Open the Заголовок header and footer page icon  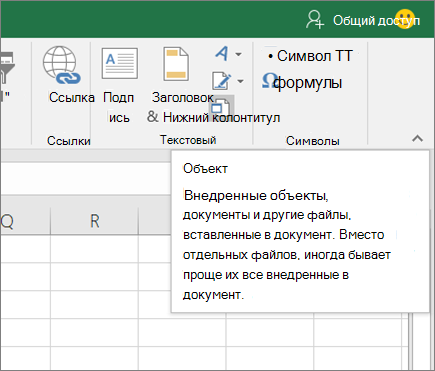pos(176,64)
